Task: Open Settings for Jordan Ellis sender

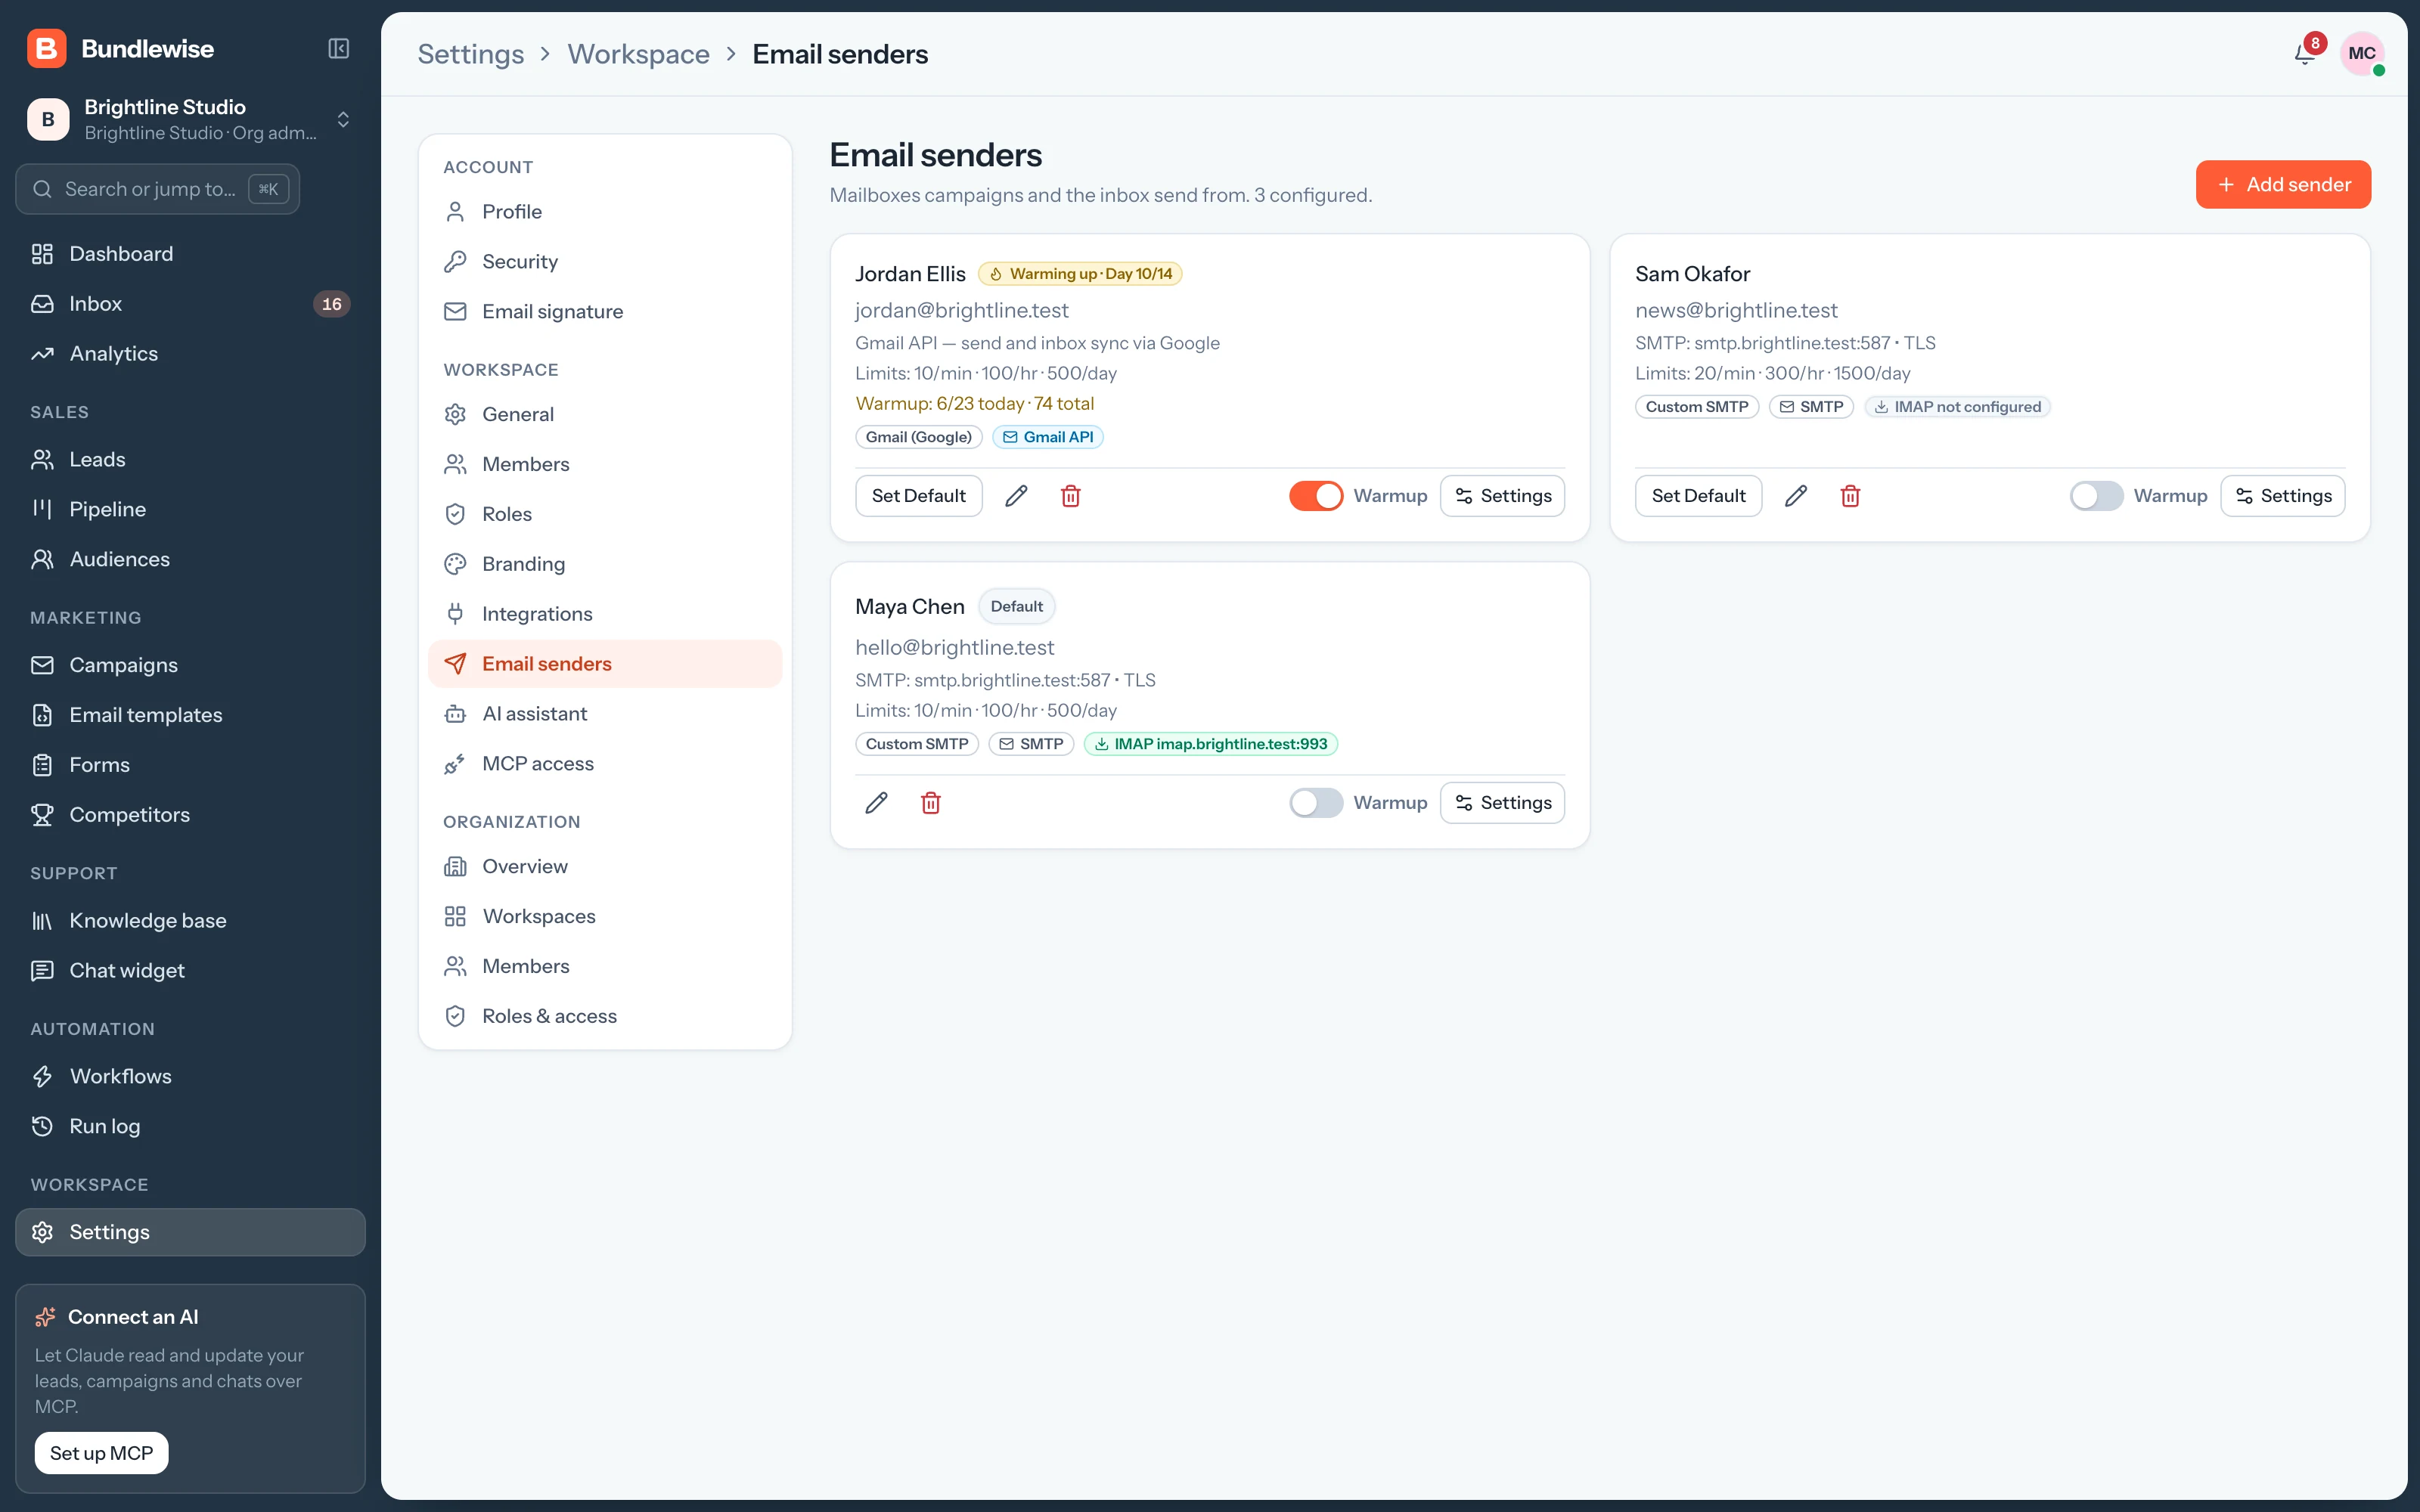Action: click(x=1502, y=496)
